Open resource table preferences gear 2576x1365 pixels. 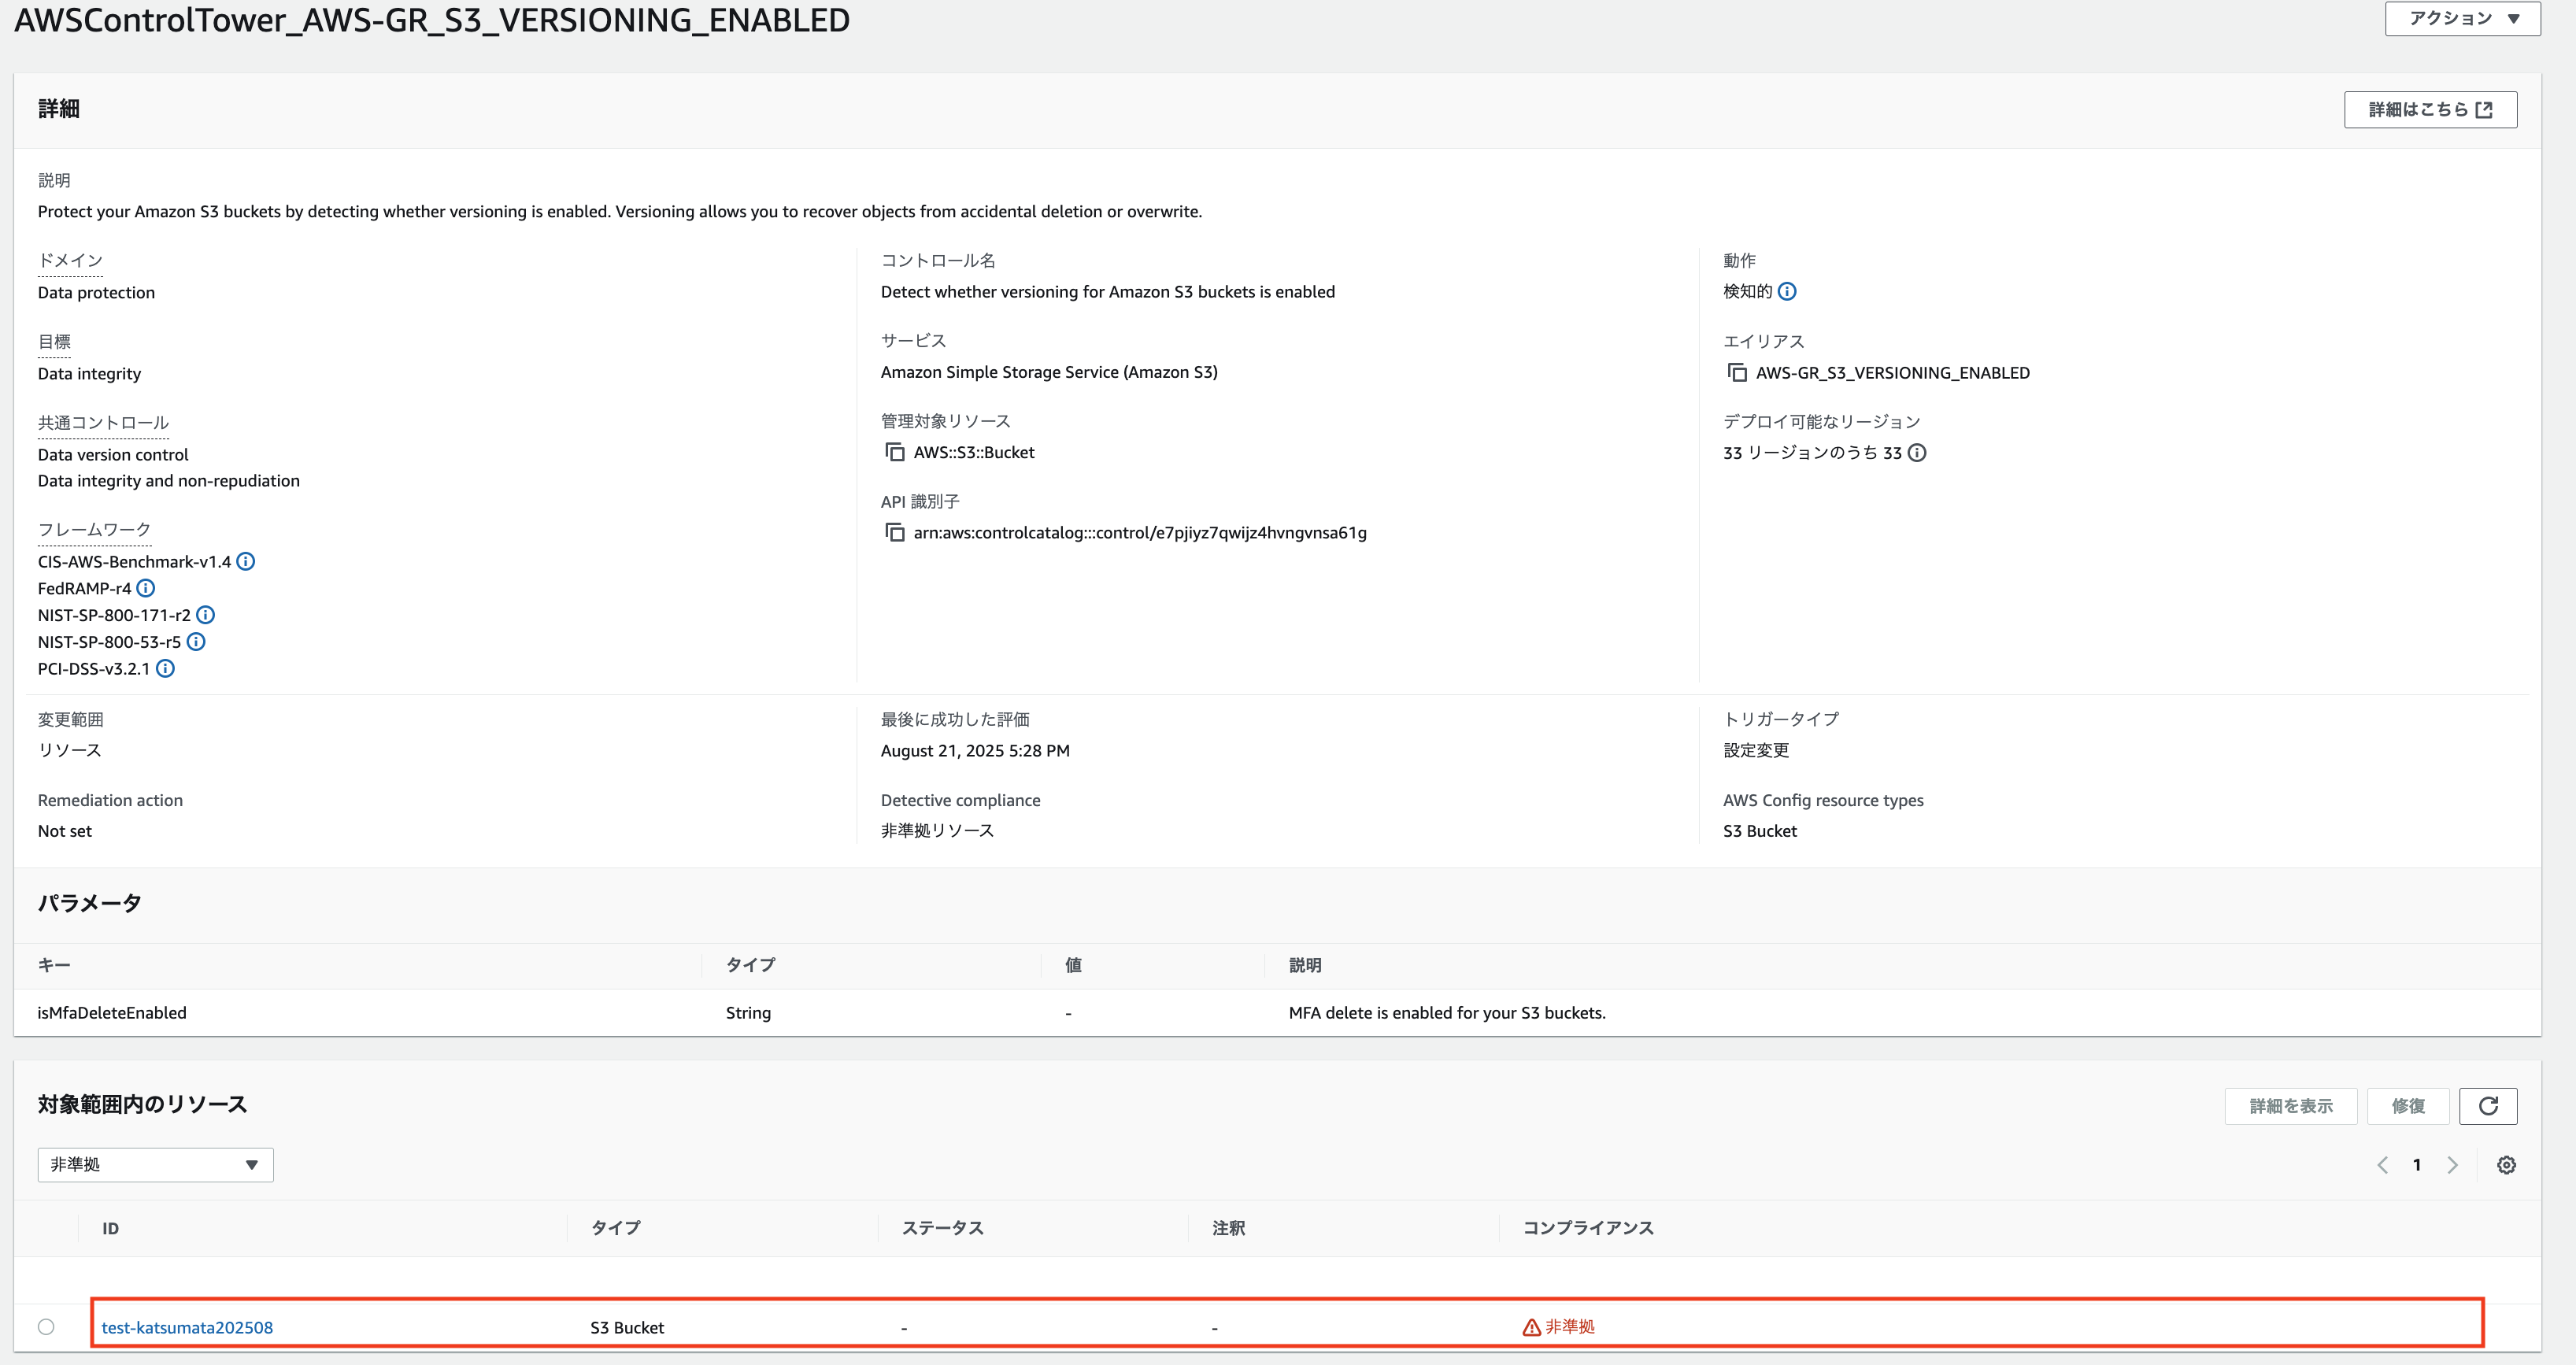pyautogui.click(x=2506, y=1164)
